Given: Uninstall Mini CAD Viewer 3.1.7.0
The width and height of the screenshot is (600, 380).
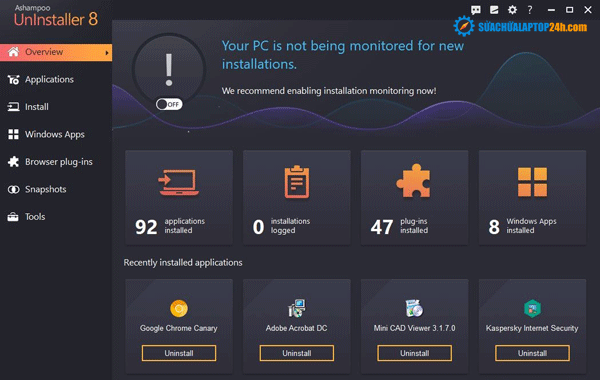Looking at the screenshot, I should pyautogui.click(x=414, y=353).
